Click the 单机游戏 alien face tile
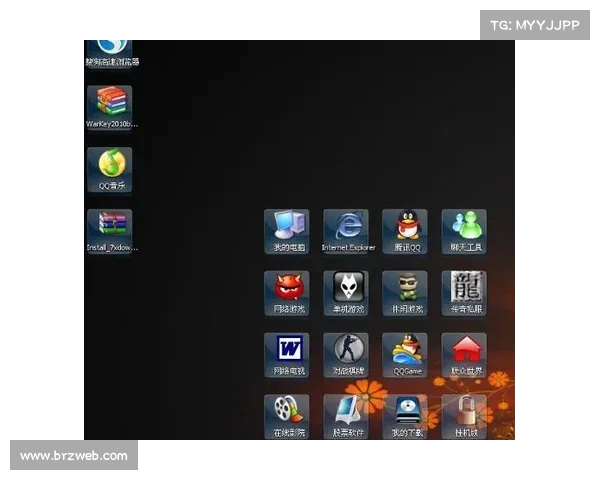600x480 pixels. tap(346, 293)
